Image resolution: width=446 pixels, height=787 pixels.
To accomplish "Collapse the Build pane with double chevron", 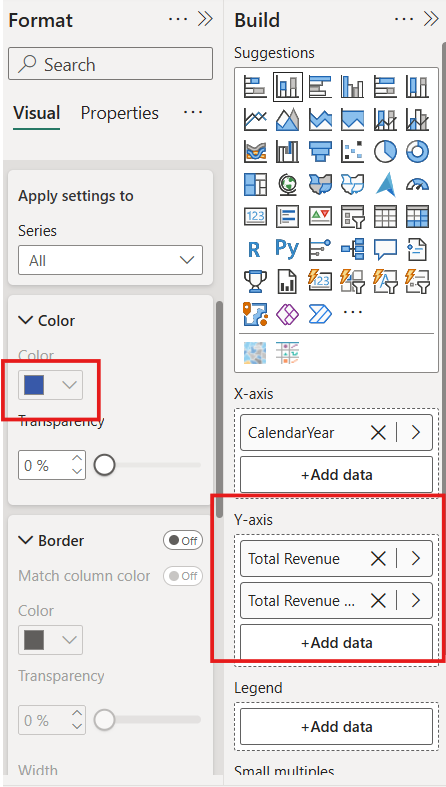I will point(431,19).
